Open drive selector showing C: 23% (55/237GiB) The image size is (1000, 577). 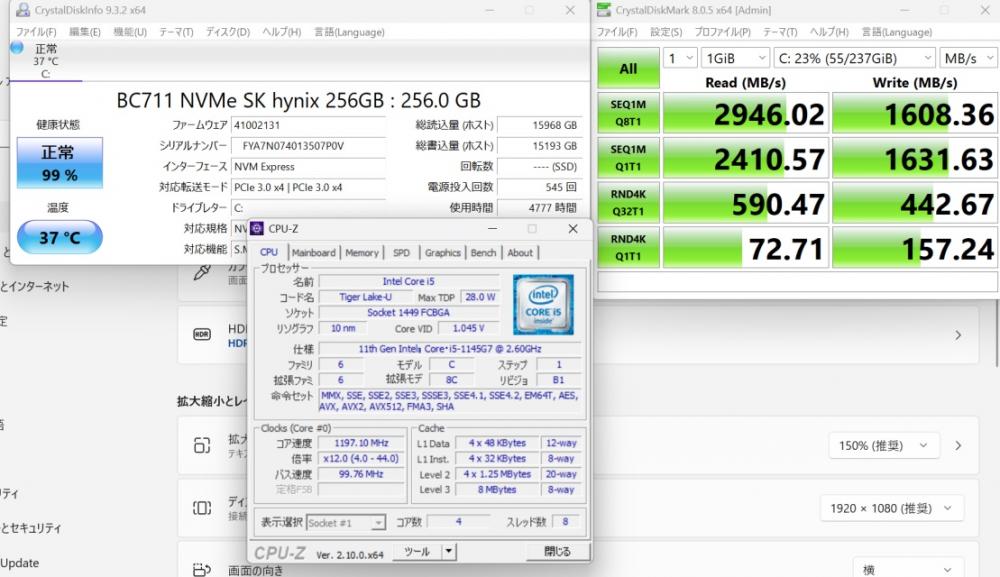pyautogui.click(x=855, y=59)
